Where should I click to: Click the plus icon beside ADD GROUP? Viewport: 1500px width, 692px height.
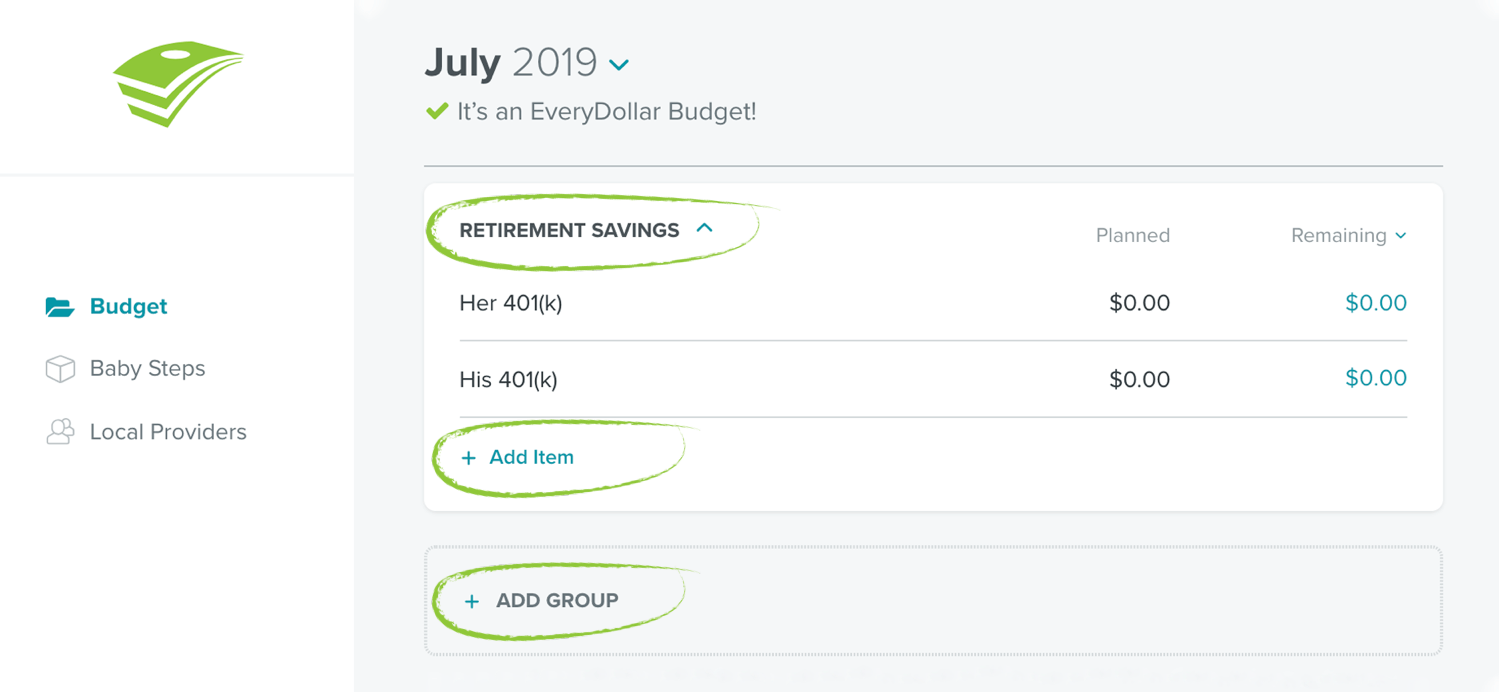(x=471, y=601)
